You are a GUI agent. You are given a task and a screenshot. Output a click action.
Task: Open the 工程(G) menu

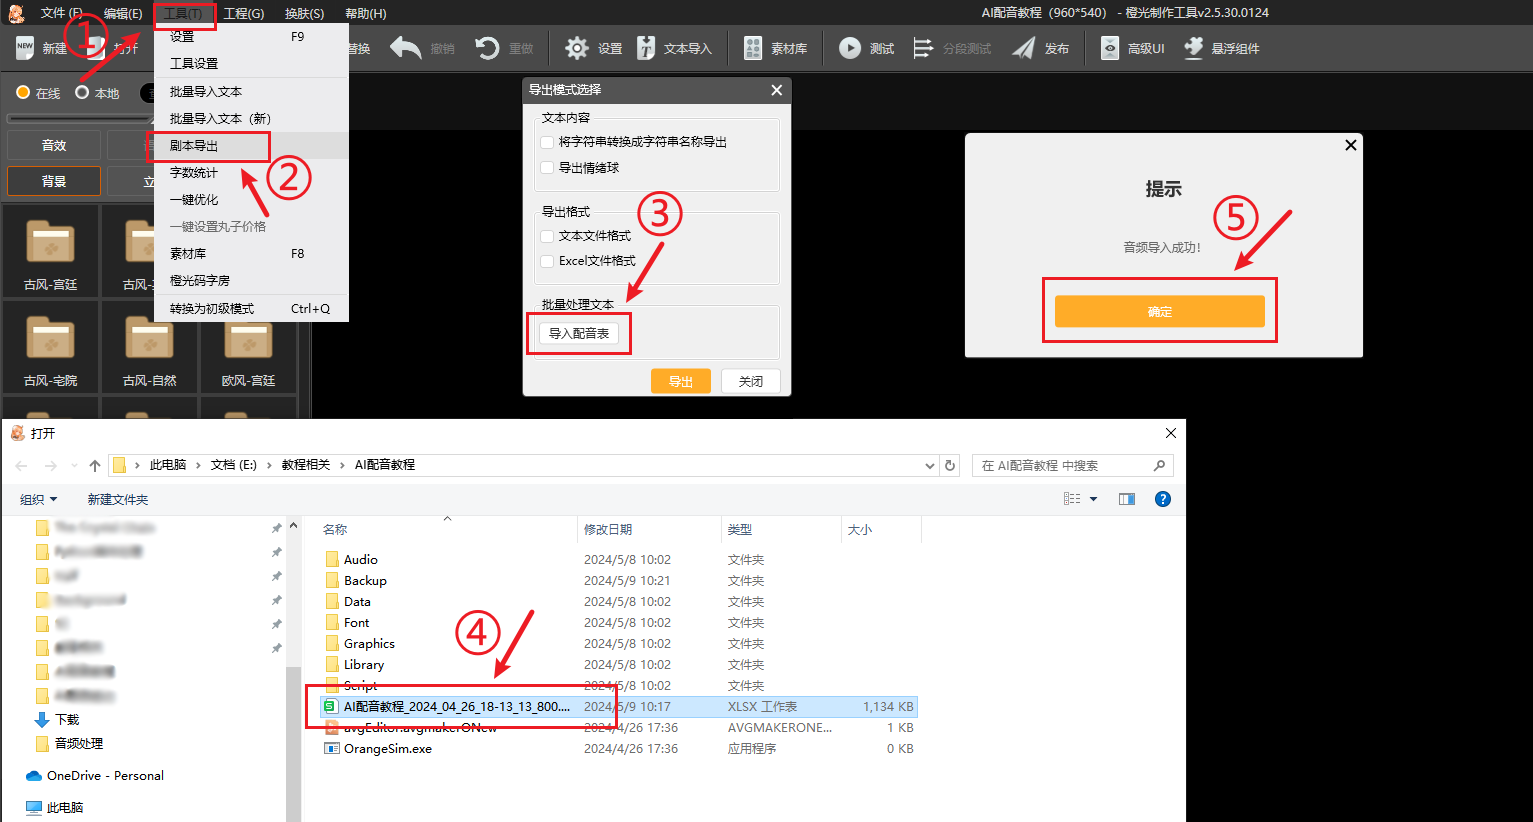[244, 13]
